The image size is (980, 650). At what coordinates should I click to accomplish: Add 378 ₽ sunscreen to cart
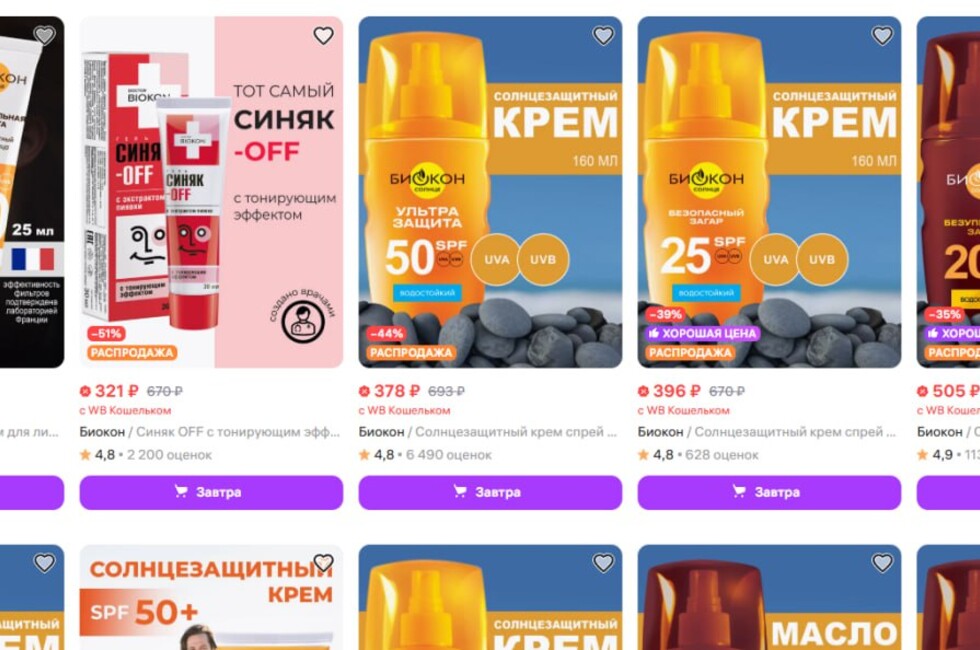(490, 492)
